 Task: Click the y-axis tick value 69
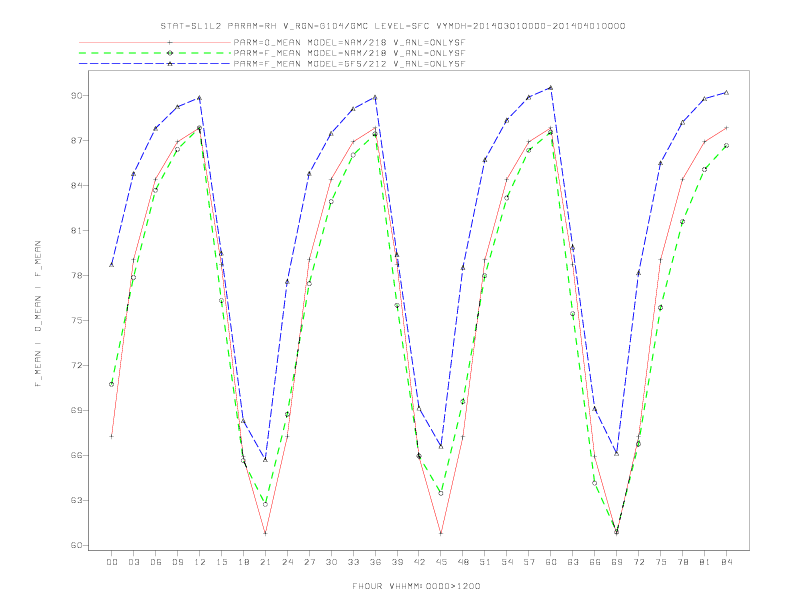[x=76, y=410]
